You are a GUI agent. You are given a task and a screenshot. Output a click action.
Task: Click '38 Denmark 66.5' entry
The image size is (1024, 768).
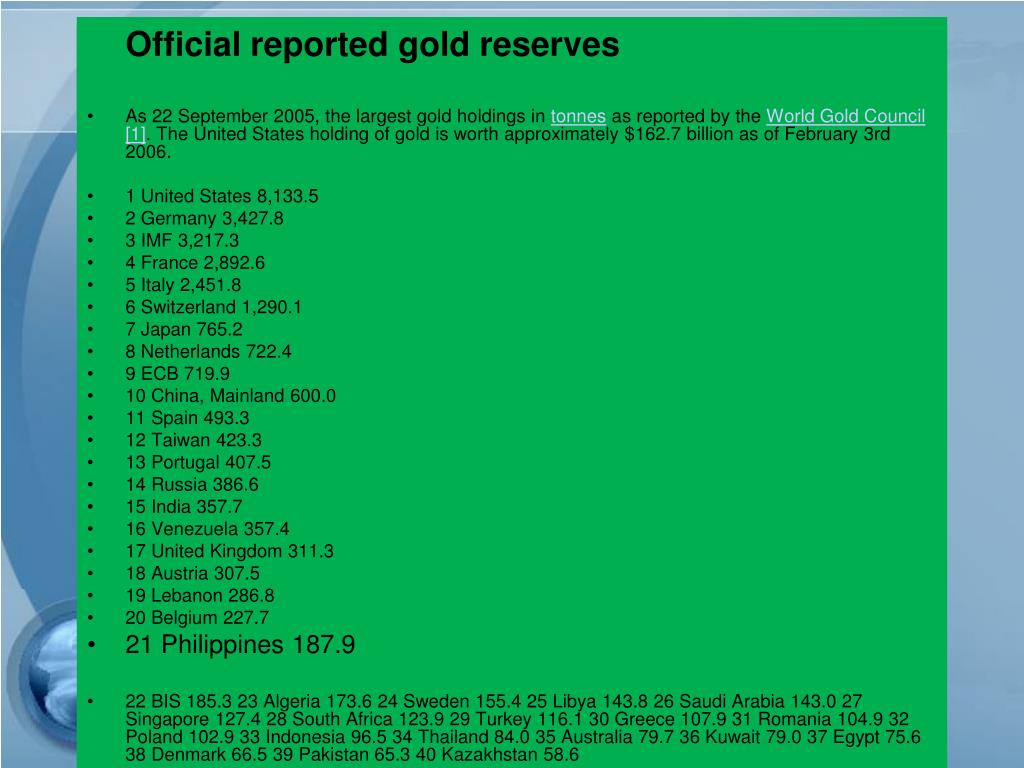coord(197,755)
